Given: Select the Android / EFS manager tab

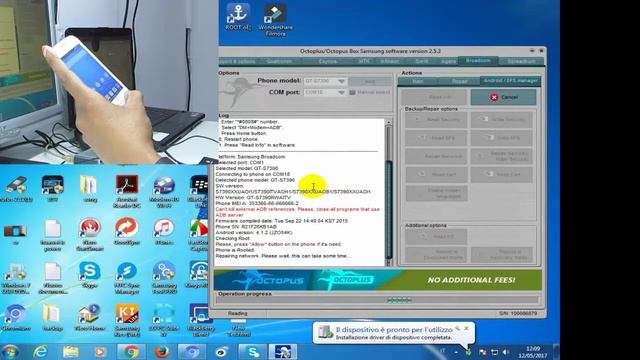Looking at the screenshot, I should point(510,81).
